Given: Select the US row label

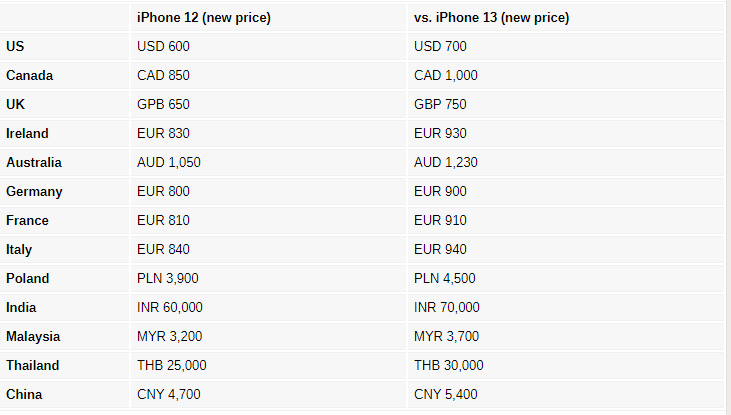Looking at the screenshot, I should [15, 46].
